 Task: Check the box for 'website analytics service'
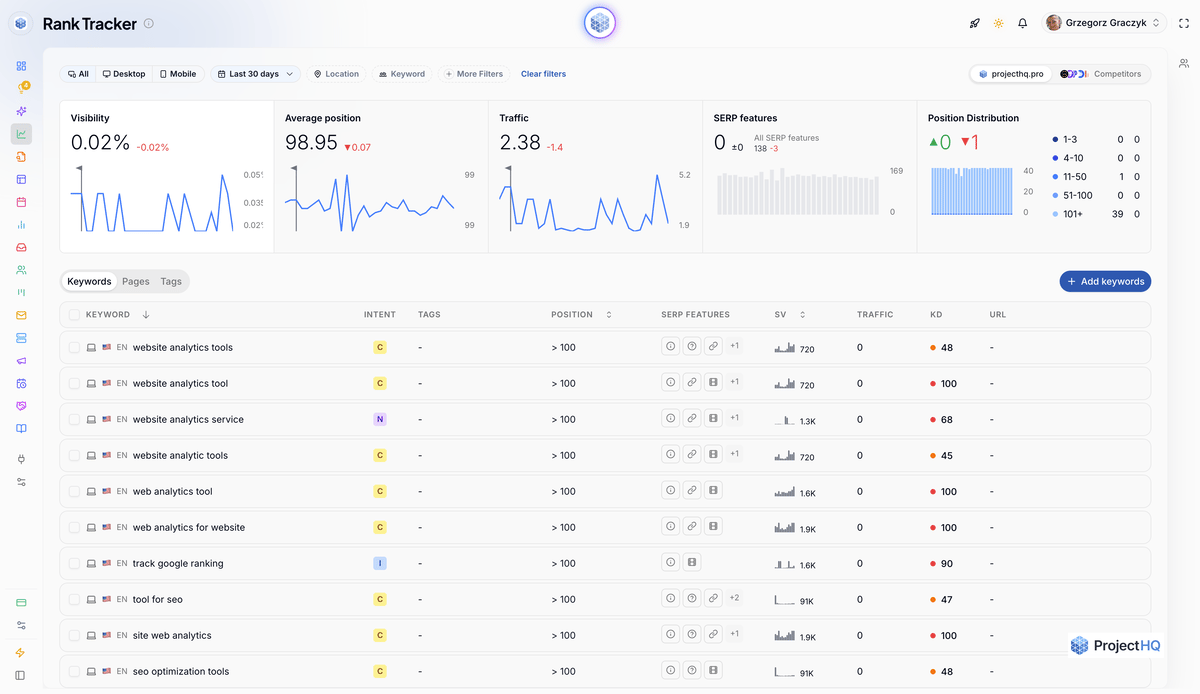click(x=74, y=420)
